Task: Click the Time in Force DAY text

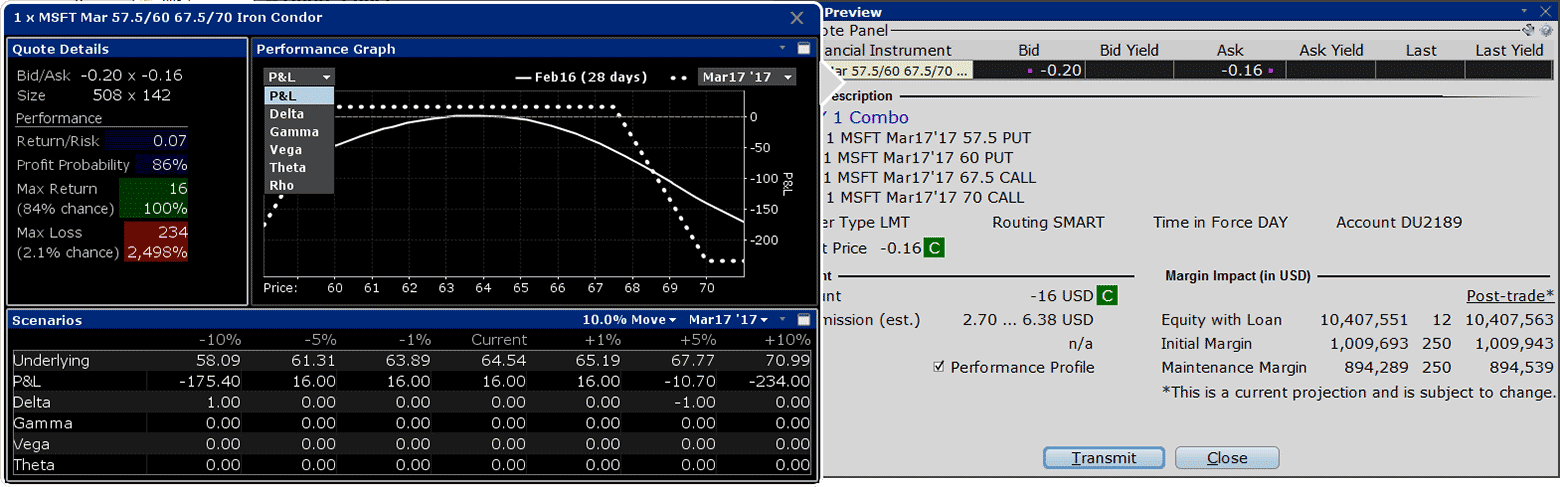Action: (1220, 223)
